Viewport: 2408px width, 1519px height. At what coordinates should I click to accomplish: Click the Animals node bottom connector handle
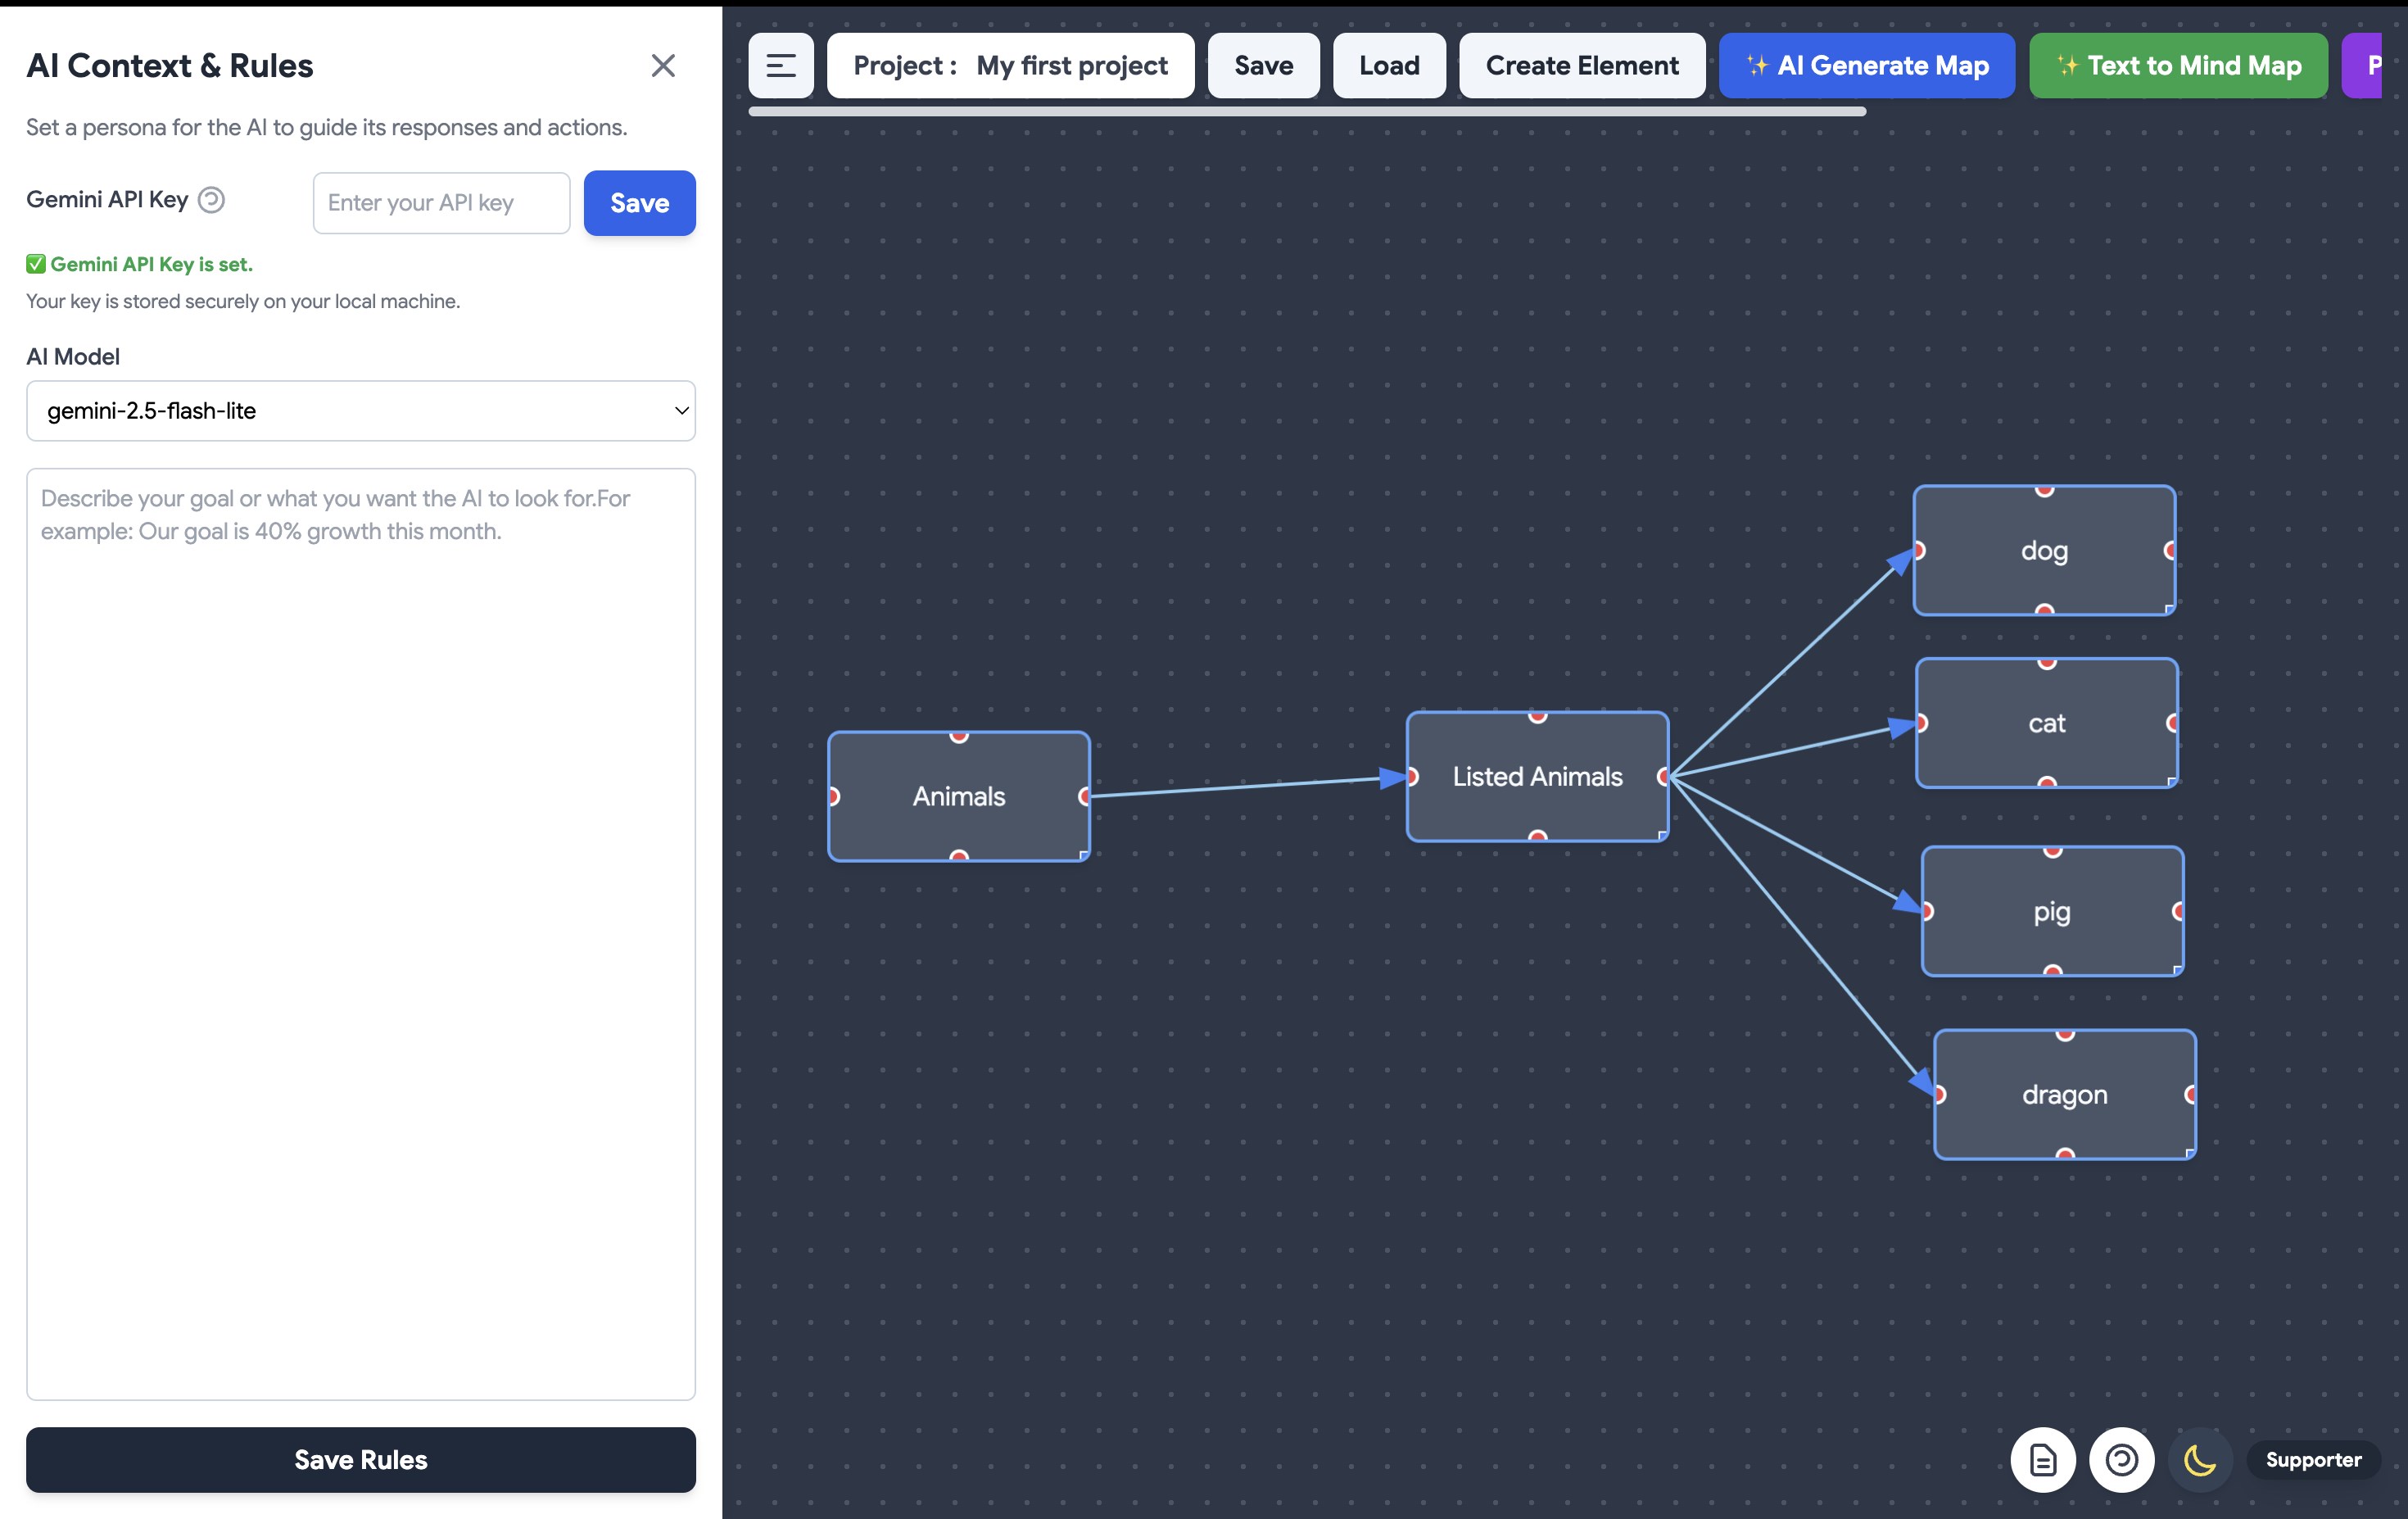(x=958, y=856)
